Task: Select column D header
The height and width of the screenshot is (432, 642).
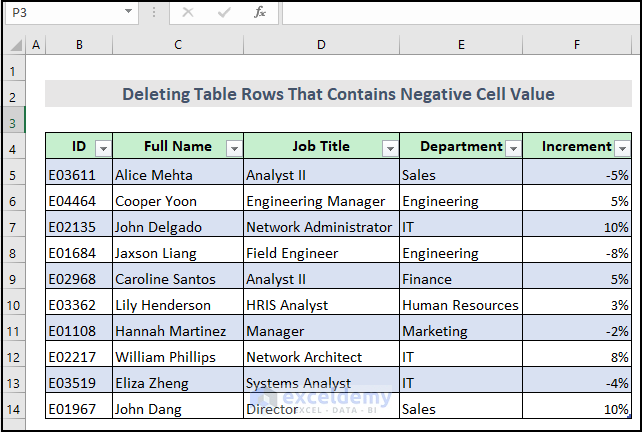Action: pyautogui.click(x=321, y=45)
